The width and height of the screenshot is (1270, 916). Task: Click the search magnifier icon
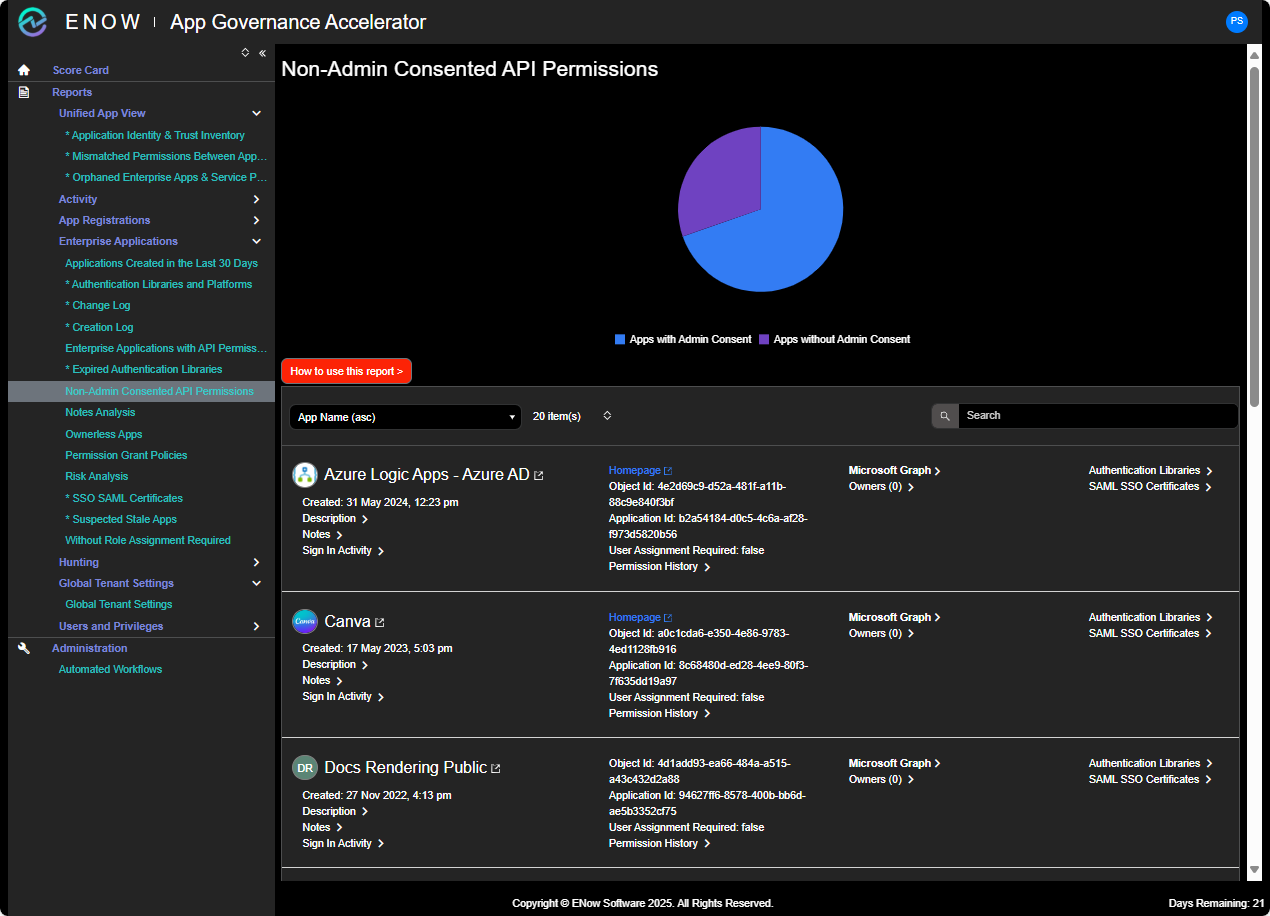(x=944, y=415)
